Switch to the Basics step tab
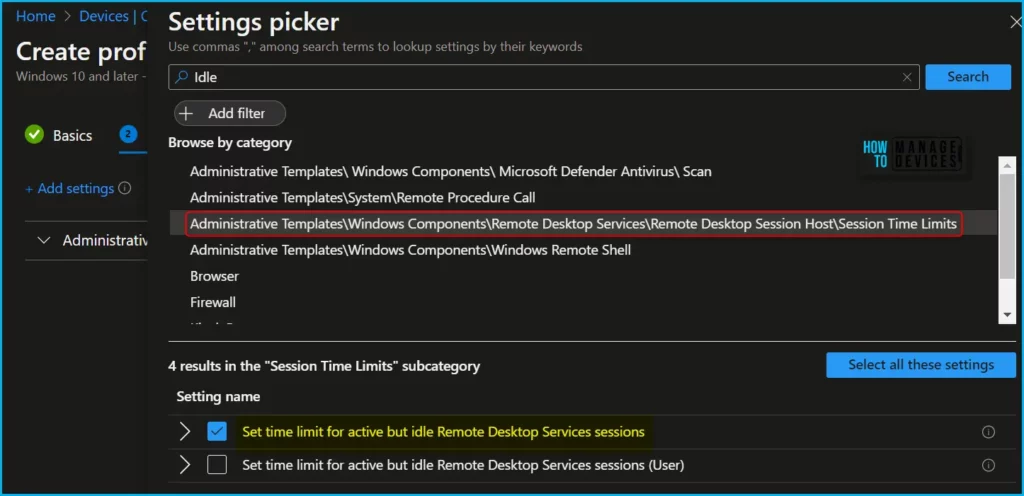 tap(72, 136)
